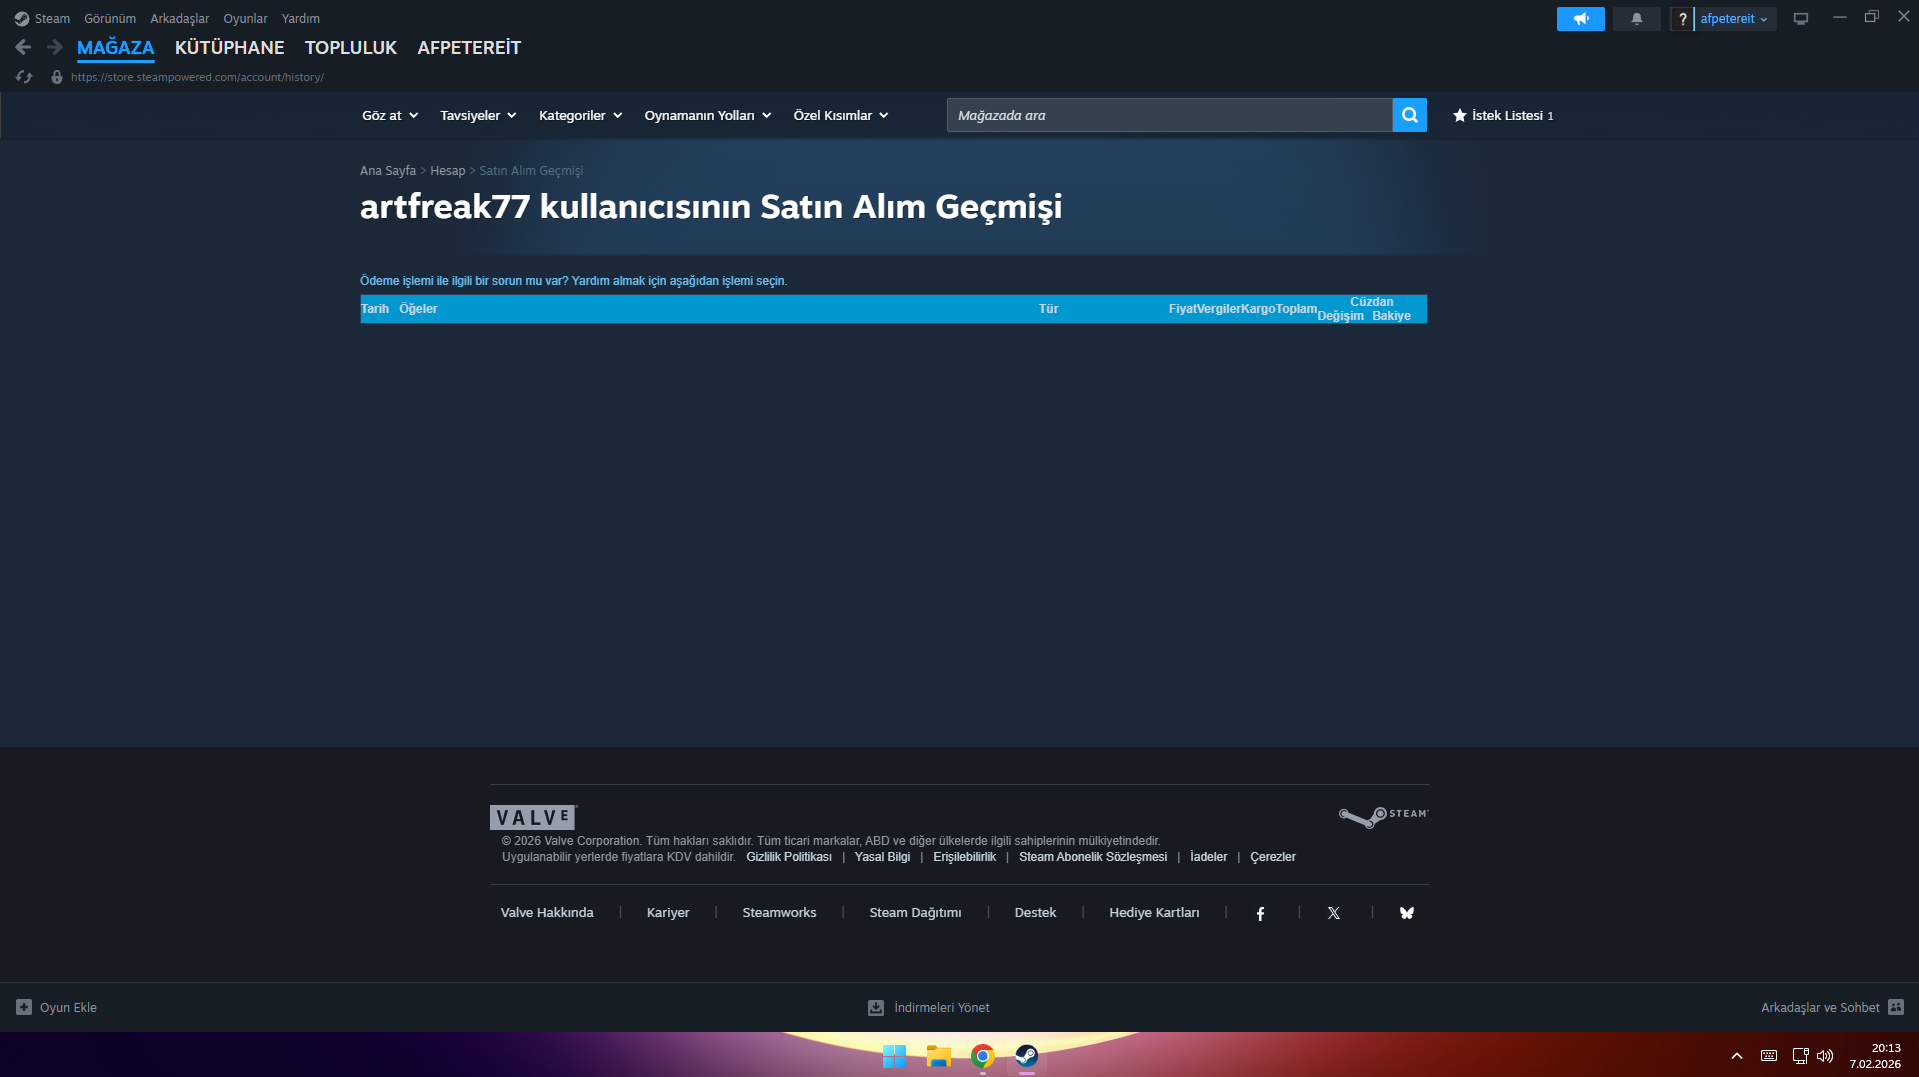Visit Valve Hakkında footer link
Image resolution: width=1919 pixels, height=1077 pixels.
547,913
